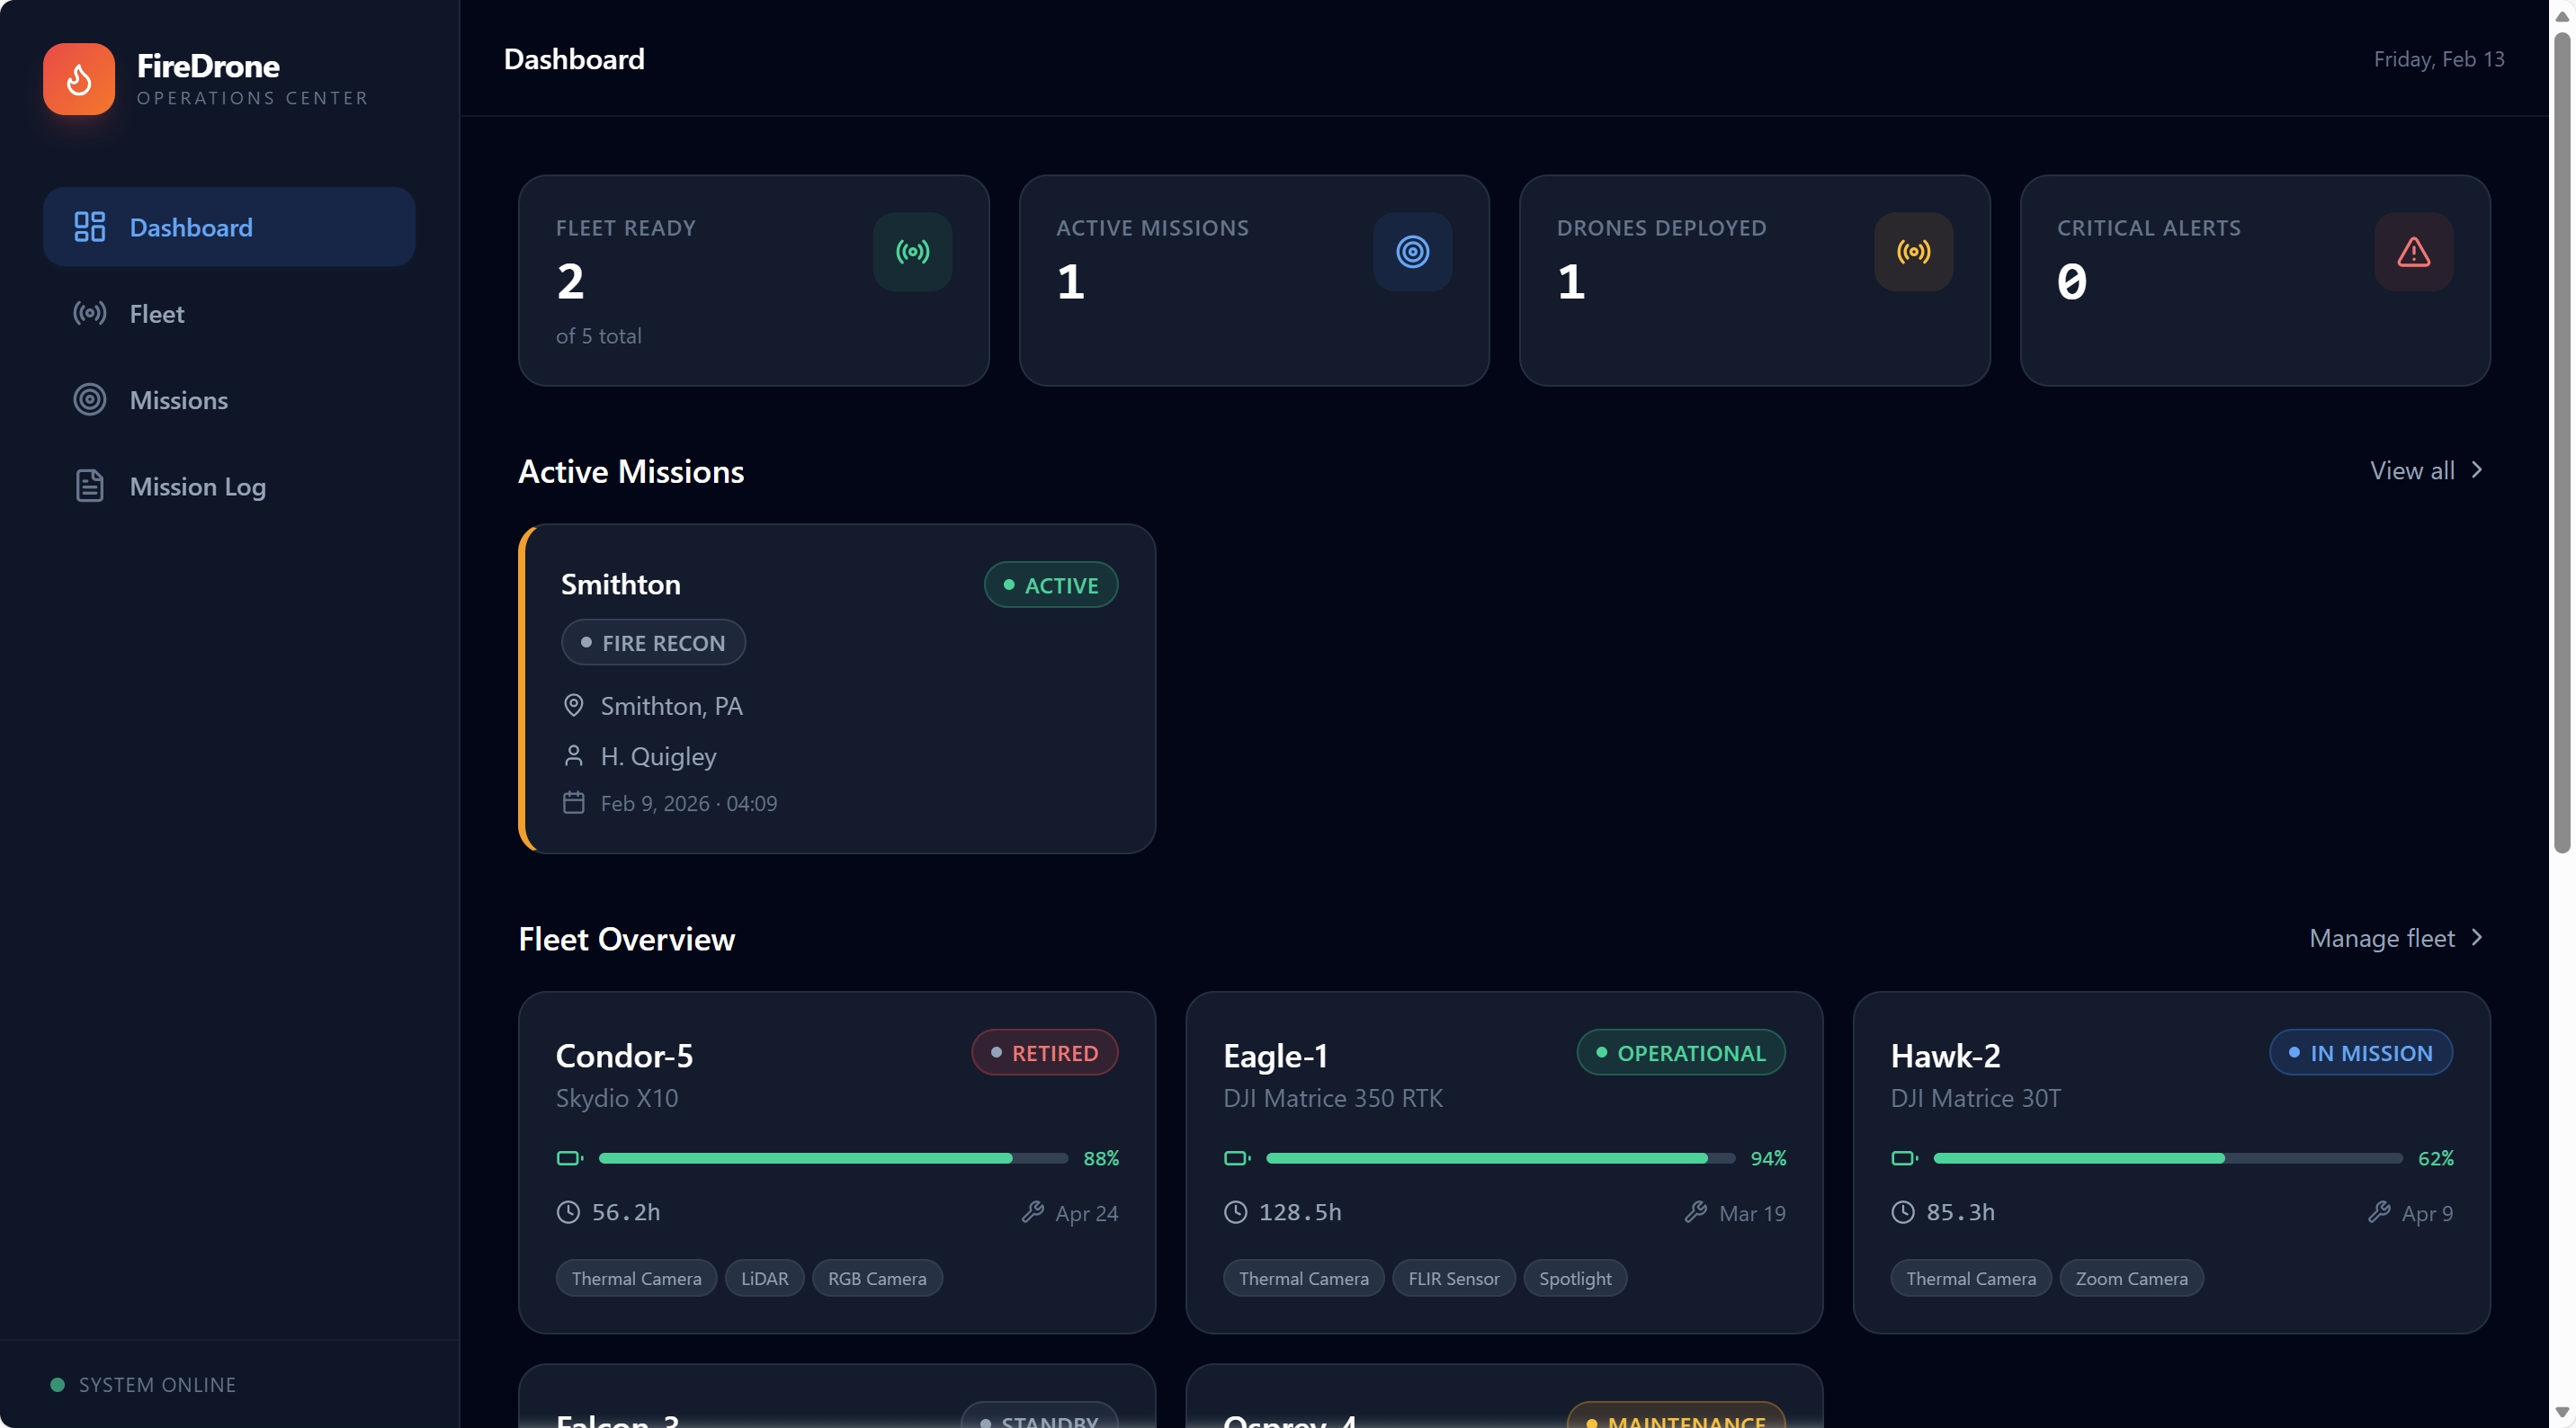Click the Eagle-1 battery icon
Screen dimensions: 2576x1428
pyautogui.click(x=1237, y=1158)
